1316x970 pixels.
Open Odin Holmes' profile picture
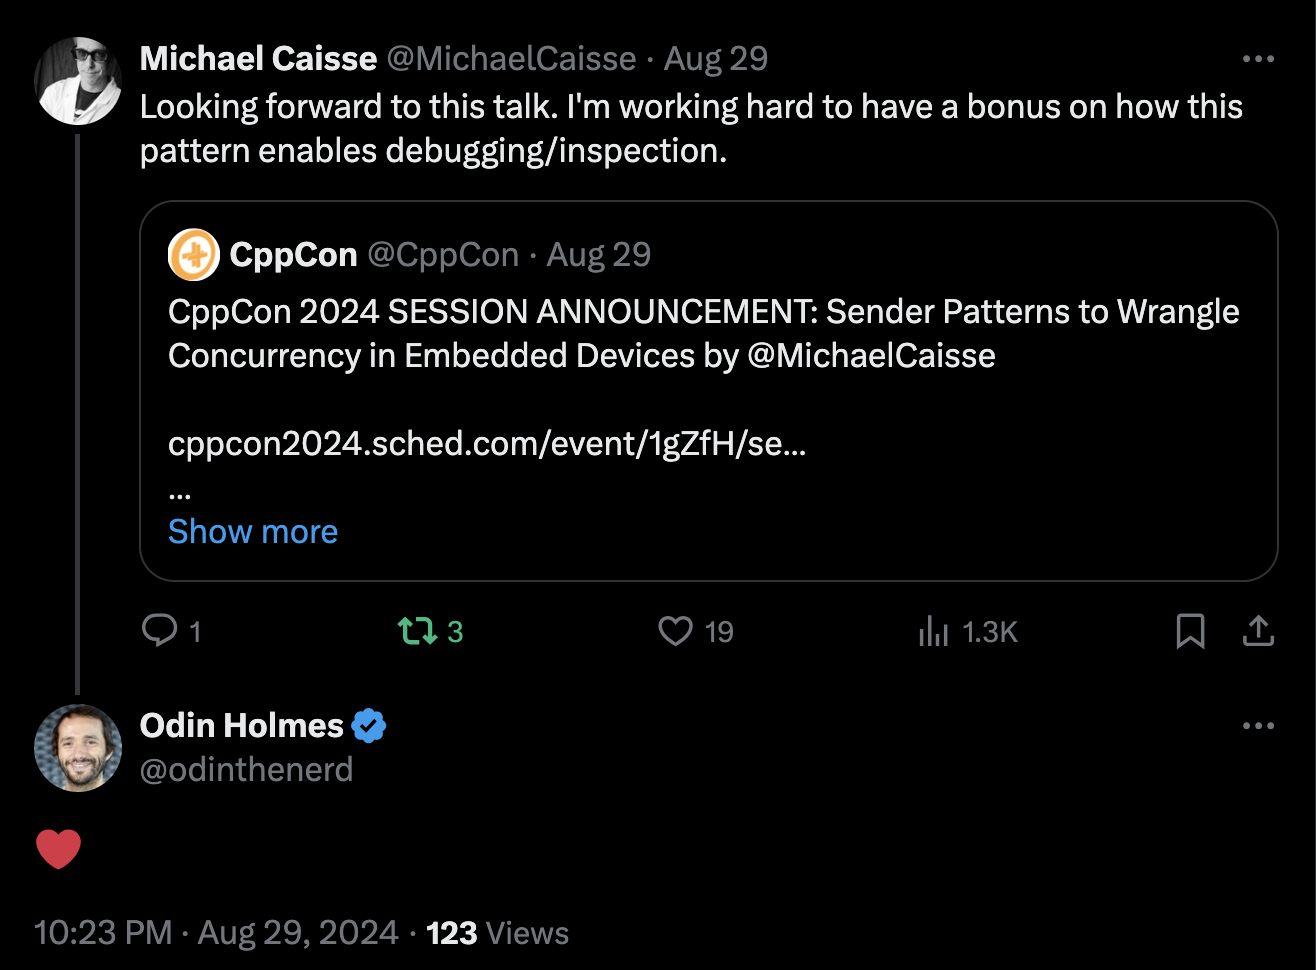tap(78, 748)
